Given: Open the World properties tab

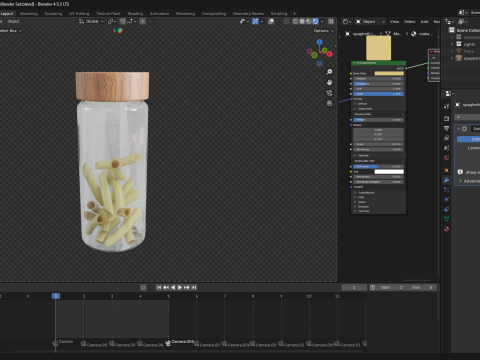Looking at the screenshot, I should (x=447, y=157).
